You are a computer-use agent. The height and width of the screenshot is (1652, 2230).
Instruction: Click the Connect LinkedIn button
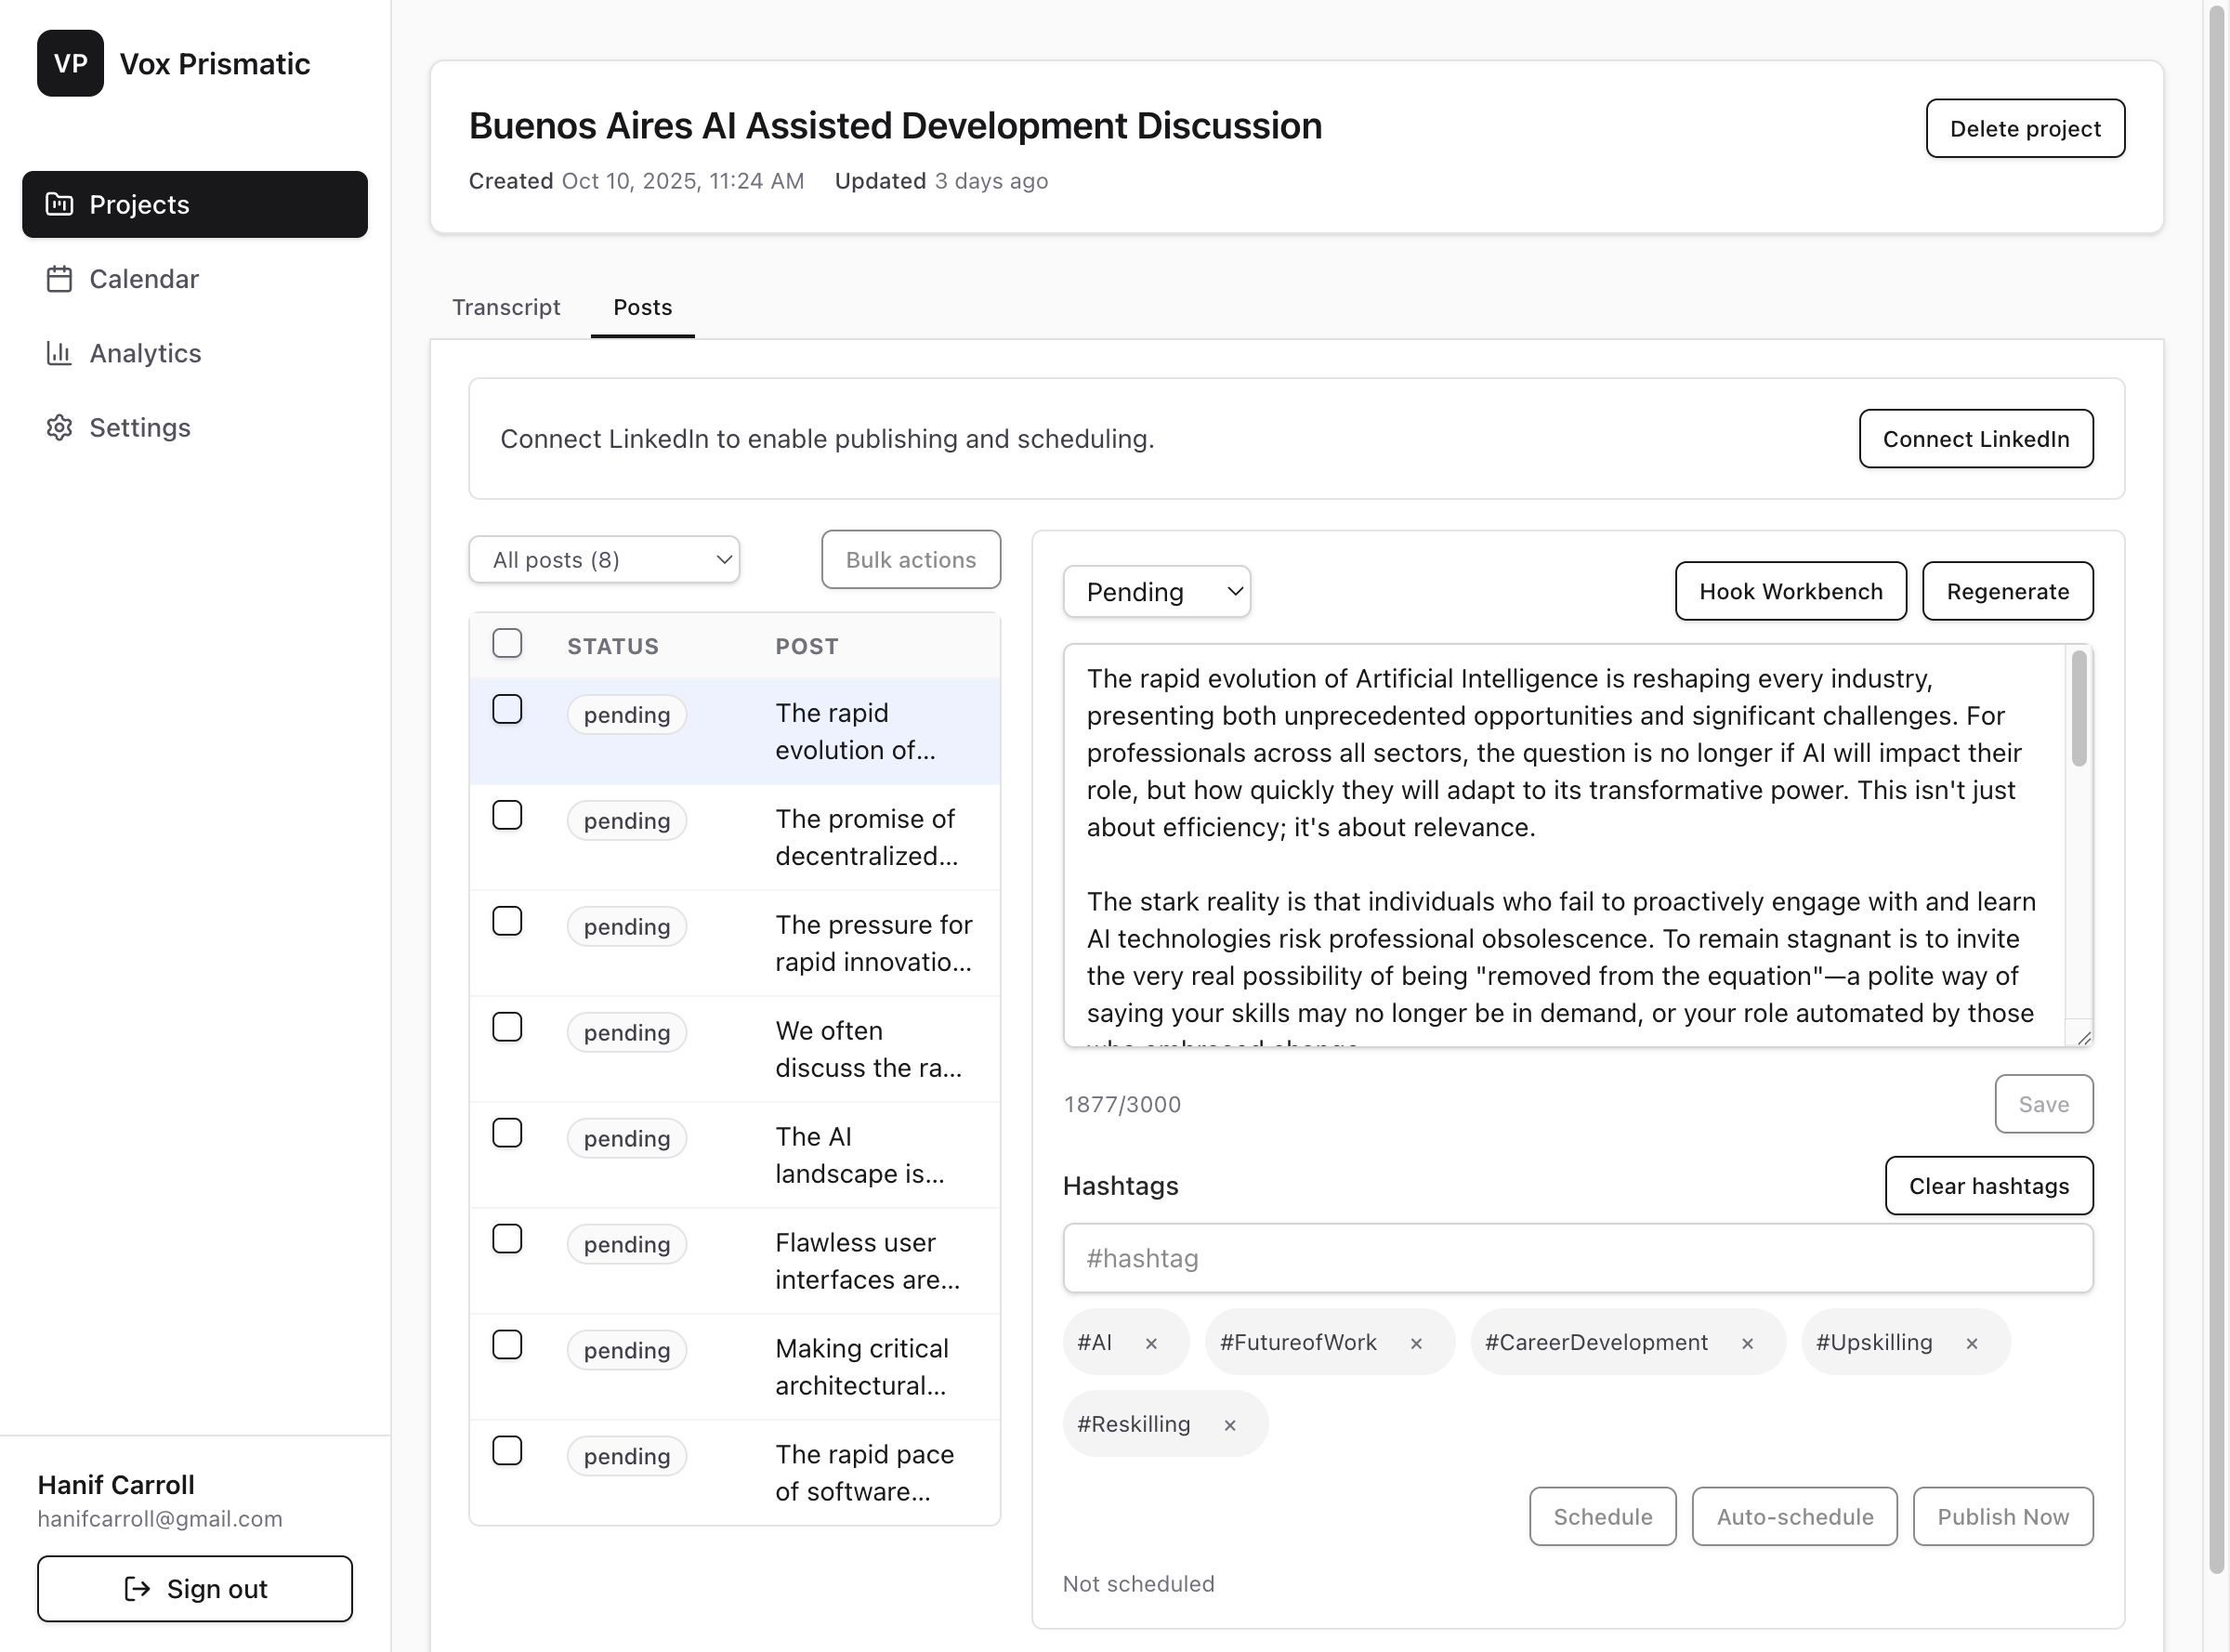[1975, 439]
